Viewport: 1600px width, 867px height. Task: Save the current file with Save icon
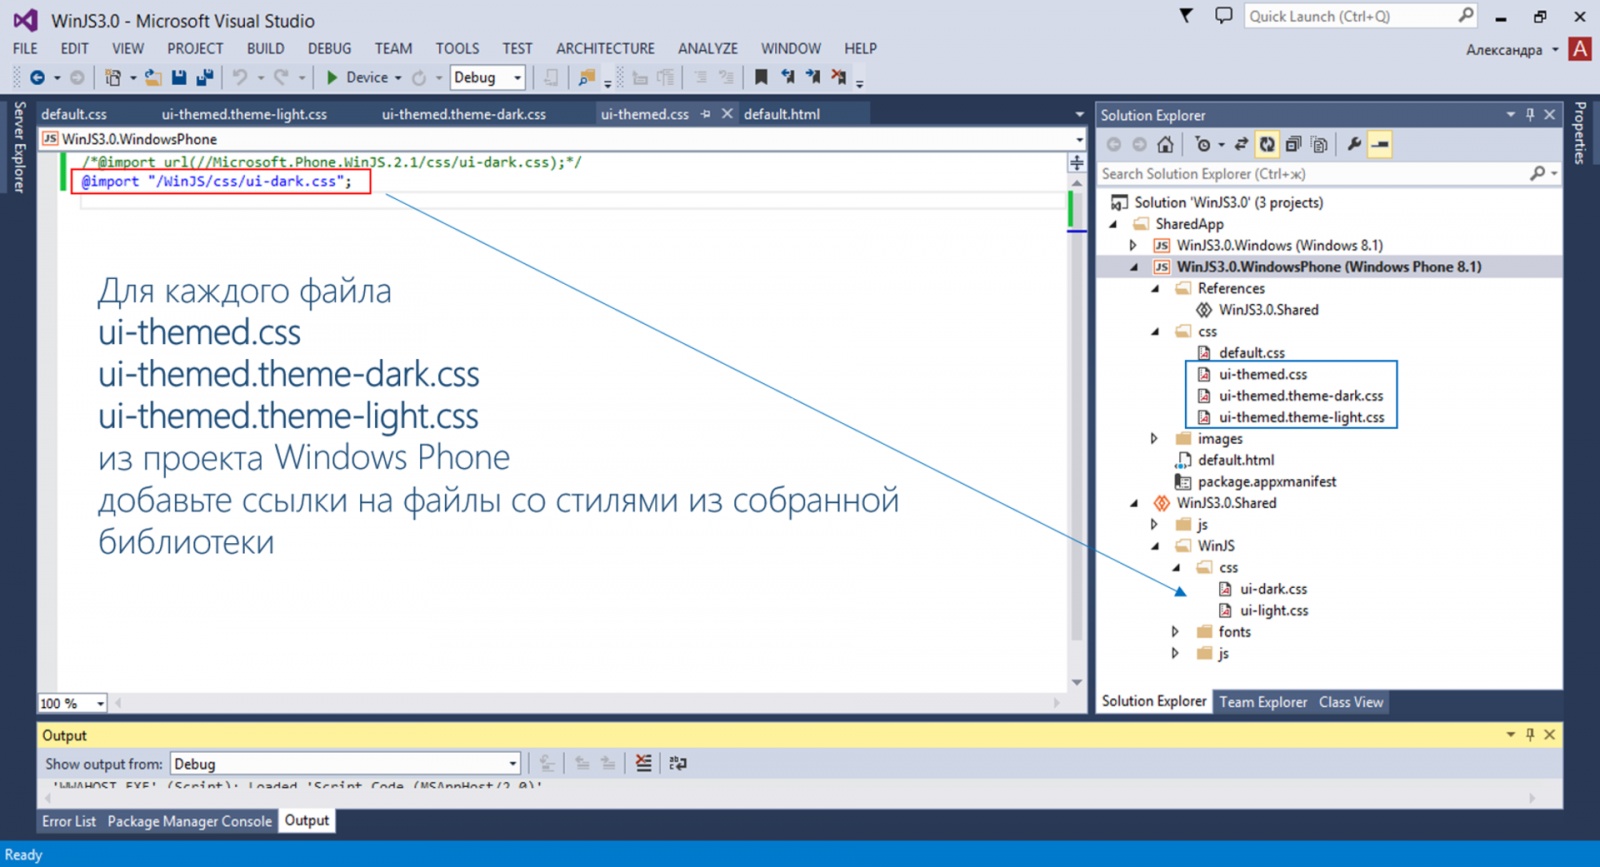click(x=179, y=77)
